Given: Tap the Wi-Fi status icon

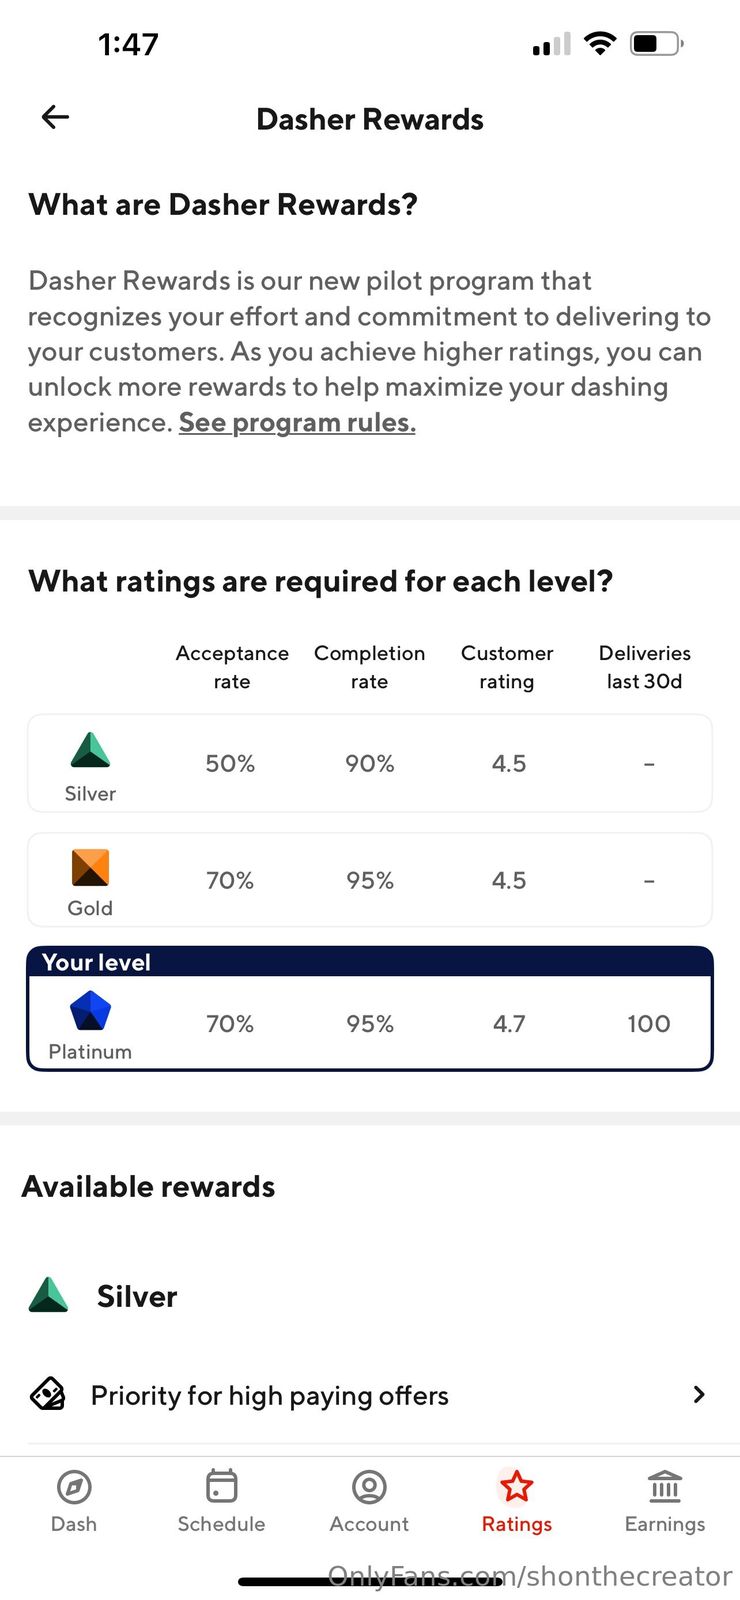Looking at the screenshot, I should click(x=600, y=43).
